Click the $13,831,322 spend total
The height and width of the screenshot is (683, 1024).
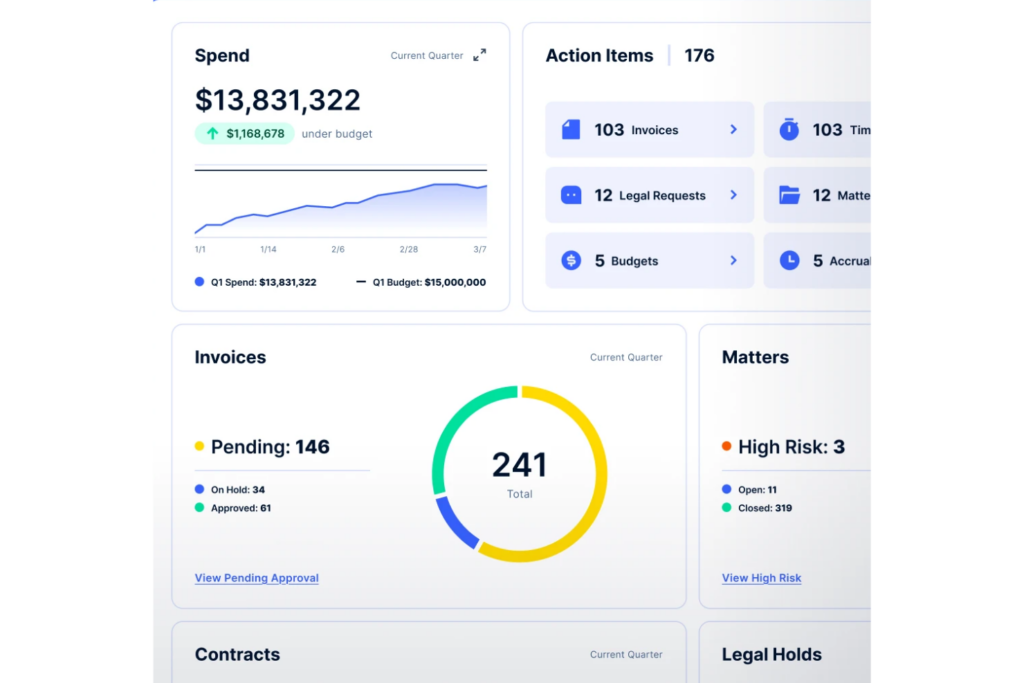coord(278,100)
